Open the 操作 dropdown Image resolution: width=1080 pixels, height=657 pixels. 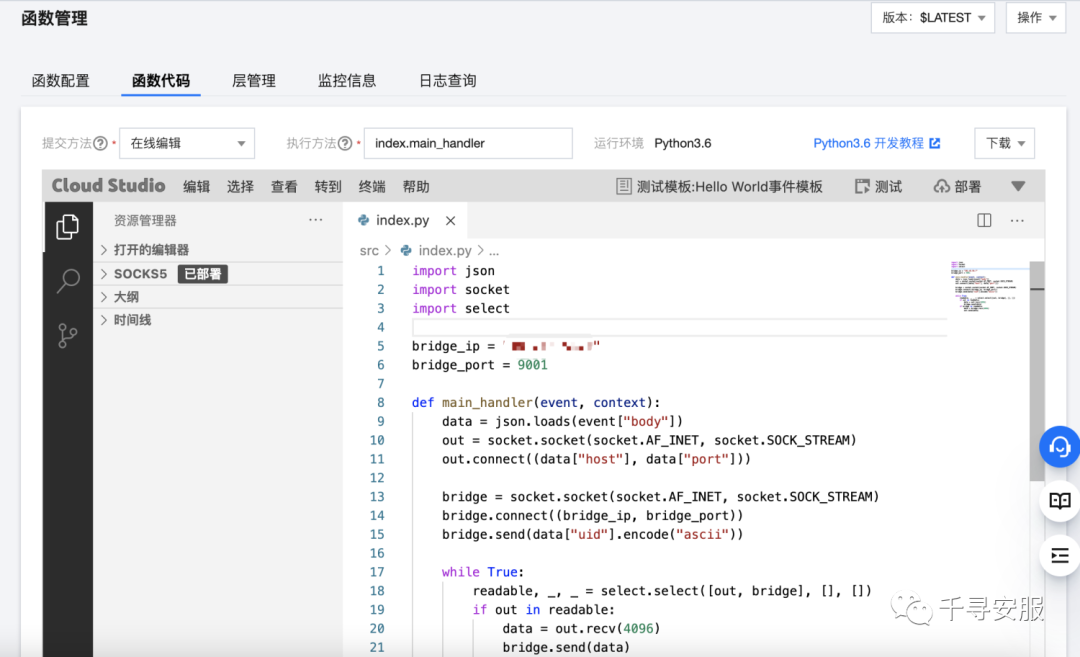(1036, 18)
